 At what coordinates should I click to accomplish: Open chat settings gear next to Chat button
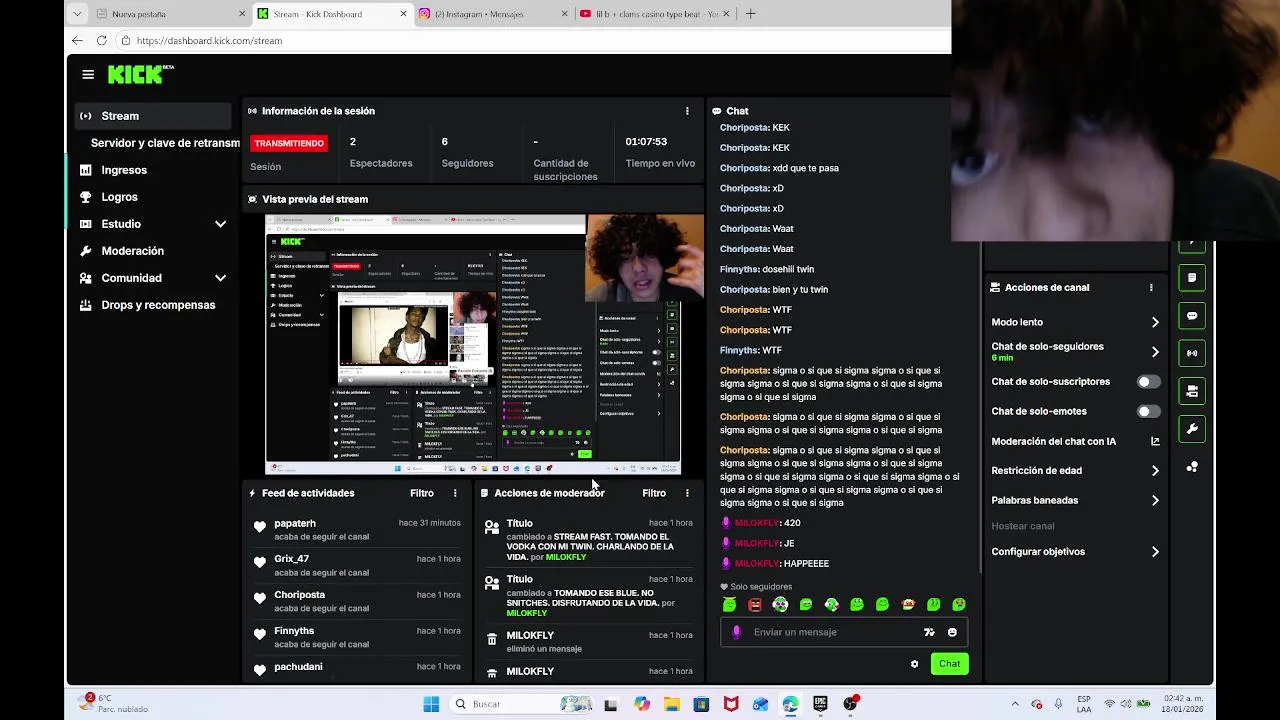[x=914, y=664]
